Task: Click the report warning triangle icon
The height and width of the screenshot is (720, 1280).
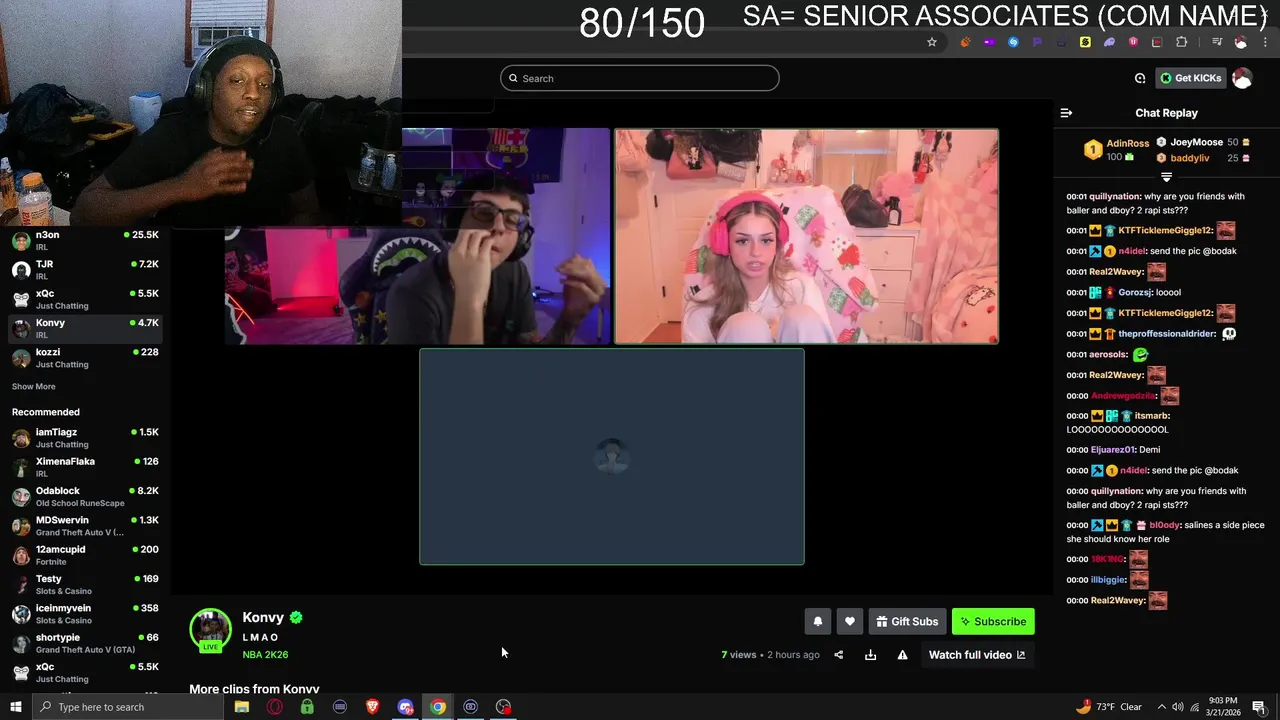Action: pyautogui.click(x=902, y=655)
